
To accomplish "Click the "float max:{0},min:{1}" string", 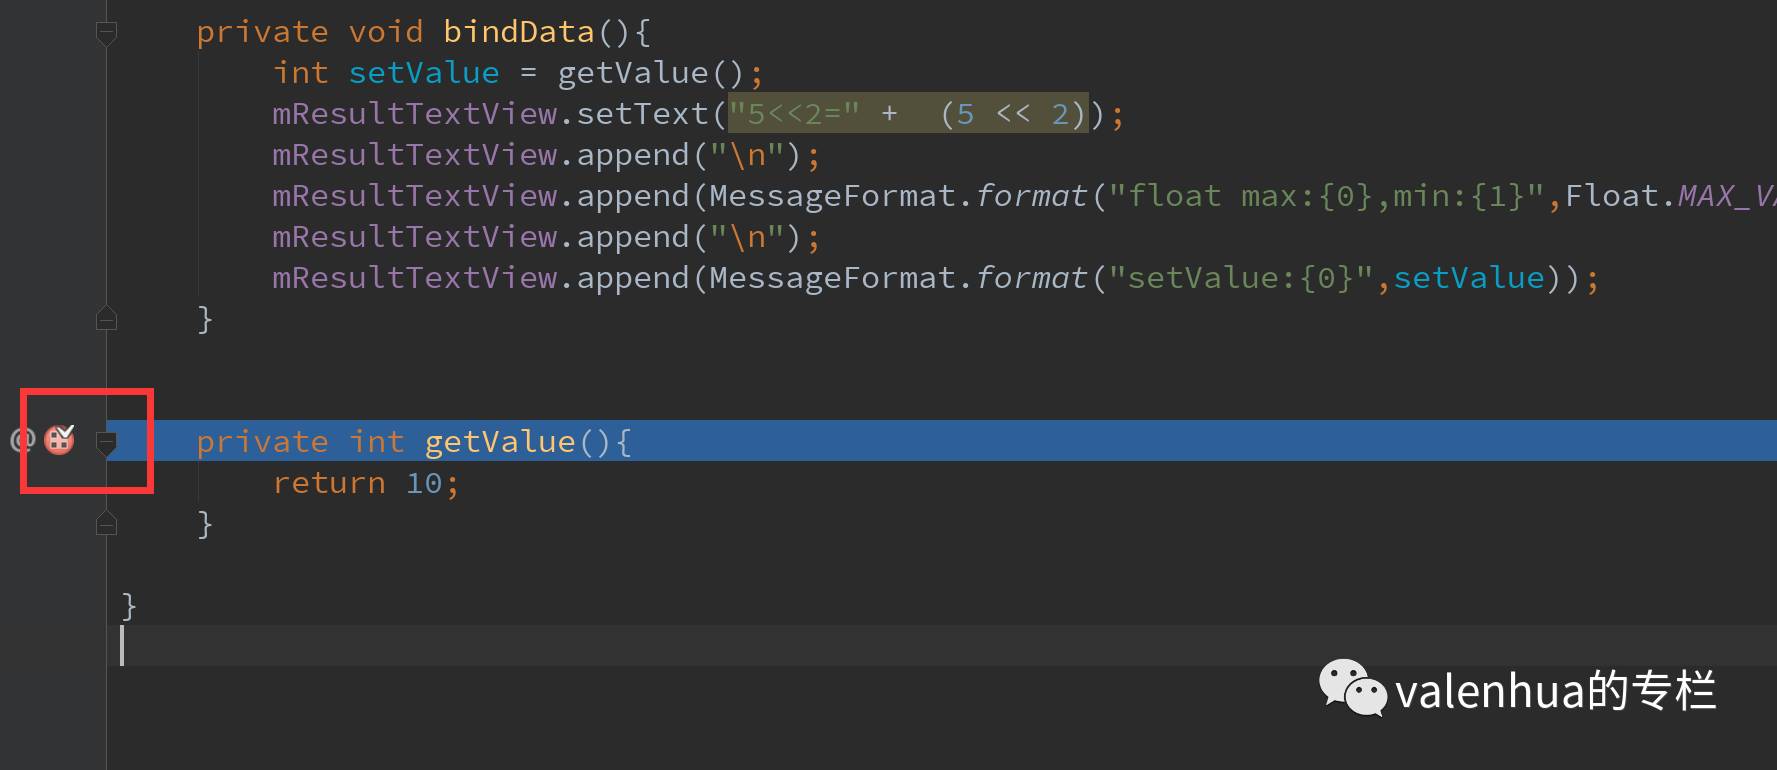I will 1326,196.
